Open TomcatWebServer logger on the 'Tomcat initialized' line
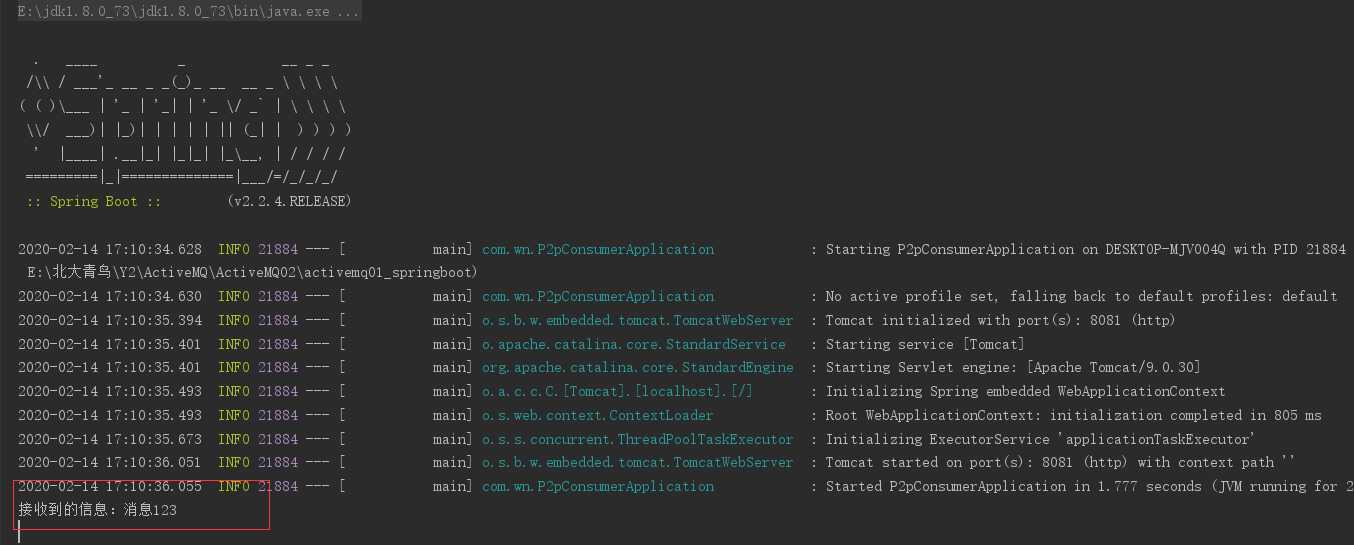This screenshot has width=1354, height=545. coord(638,320)
